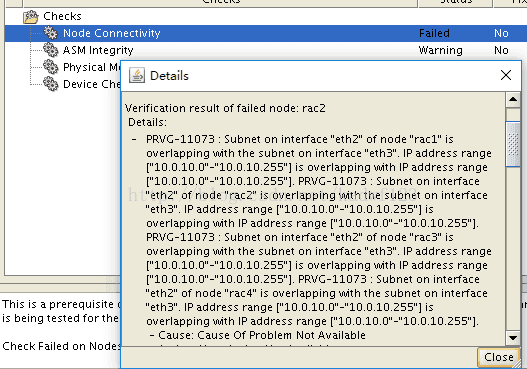
Task: Click the 'Details:' label in dialog
Action: (147, 122)
